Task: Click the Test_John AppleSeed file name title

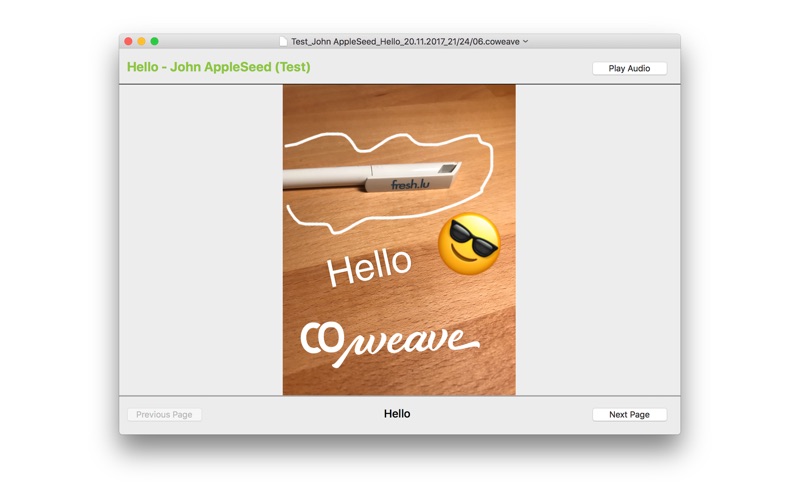Action: 405,41
